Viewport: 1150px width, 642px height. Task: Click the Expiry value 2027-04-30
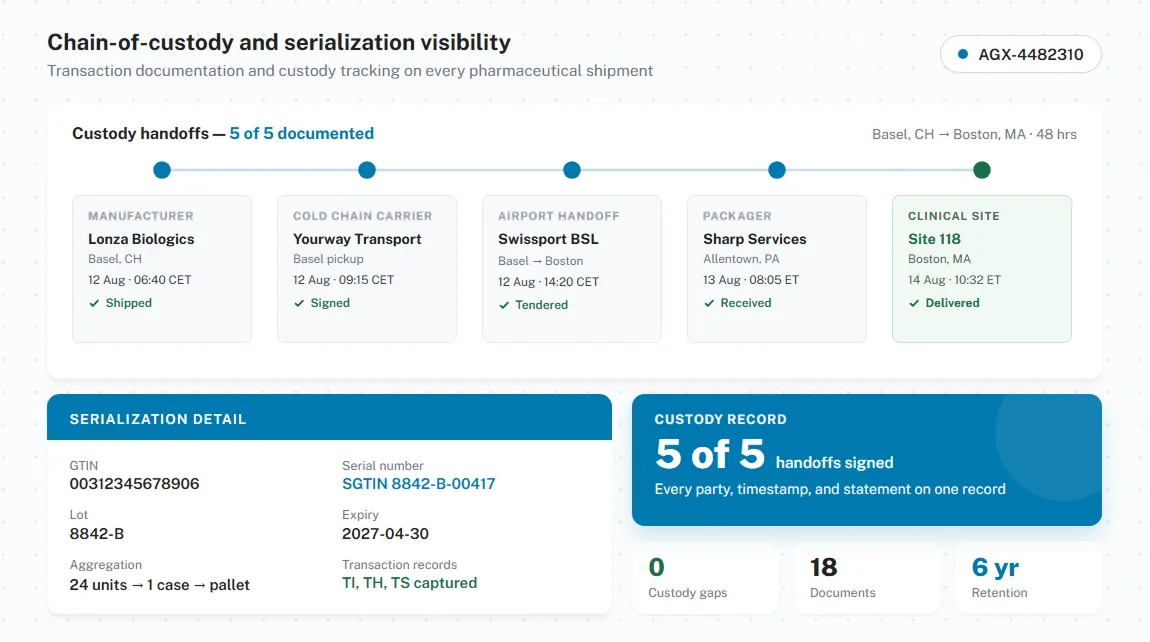click(x=385, y=533)
